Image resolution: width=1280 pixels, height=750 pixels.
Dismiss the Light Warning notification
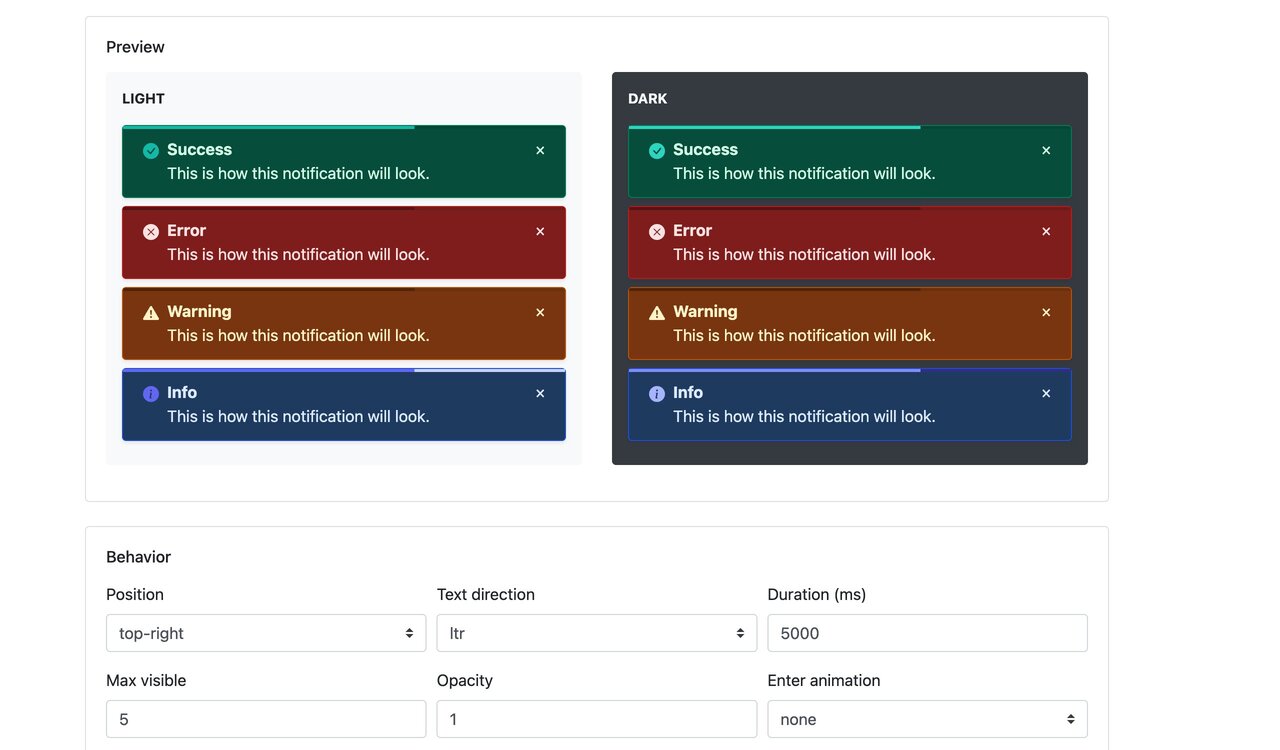(540, 312)
